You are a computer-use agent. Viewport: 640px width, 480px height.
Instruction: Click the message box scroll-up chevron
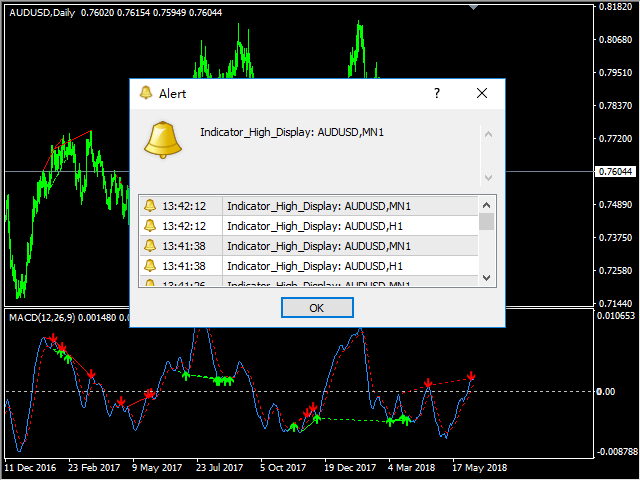488,134
